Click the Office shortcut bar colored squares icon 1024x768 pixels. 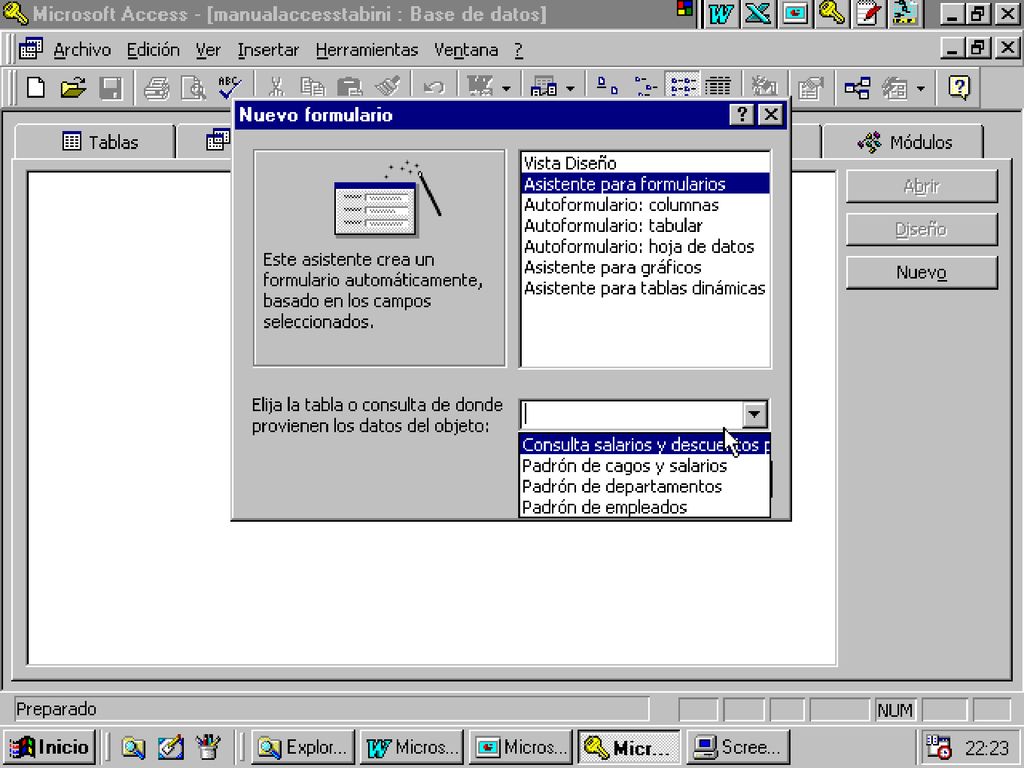pos(685,8)
